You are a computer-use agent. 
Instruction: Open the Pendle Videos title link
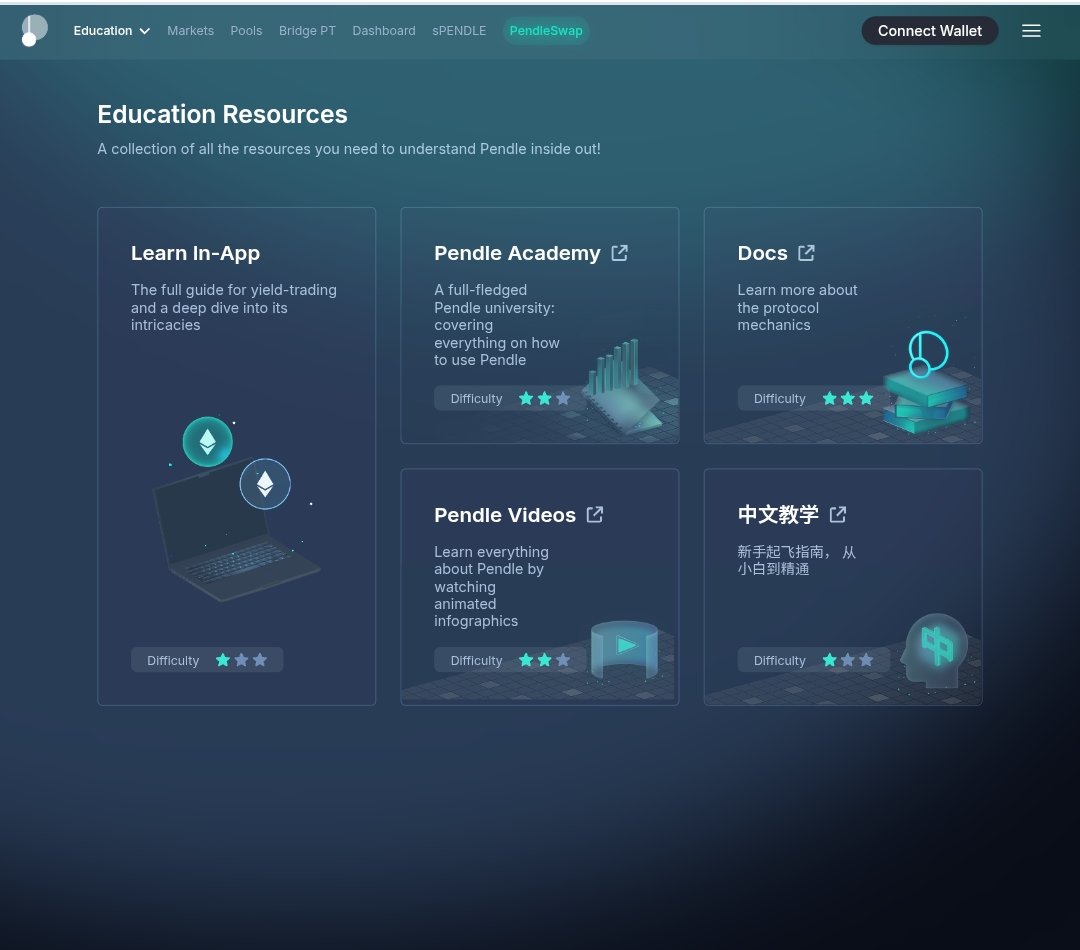pos(505,515)
